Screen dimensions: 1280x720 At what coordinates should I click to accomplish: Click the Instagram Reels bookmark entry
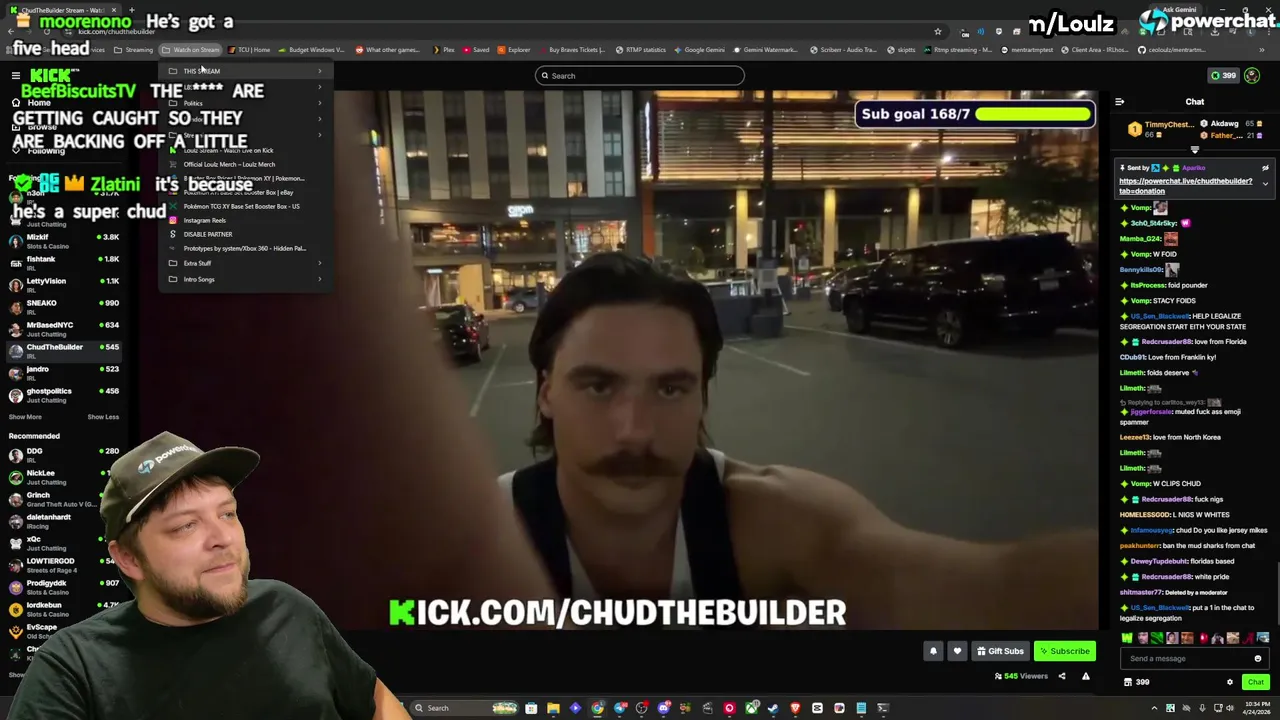coord(245,220)
